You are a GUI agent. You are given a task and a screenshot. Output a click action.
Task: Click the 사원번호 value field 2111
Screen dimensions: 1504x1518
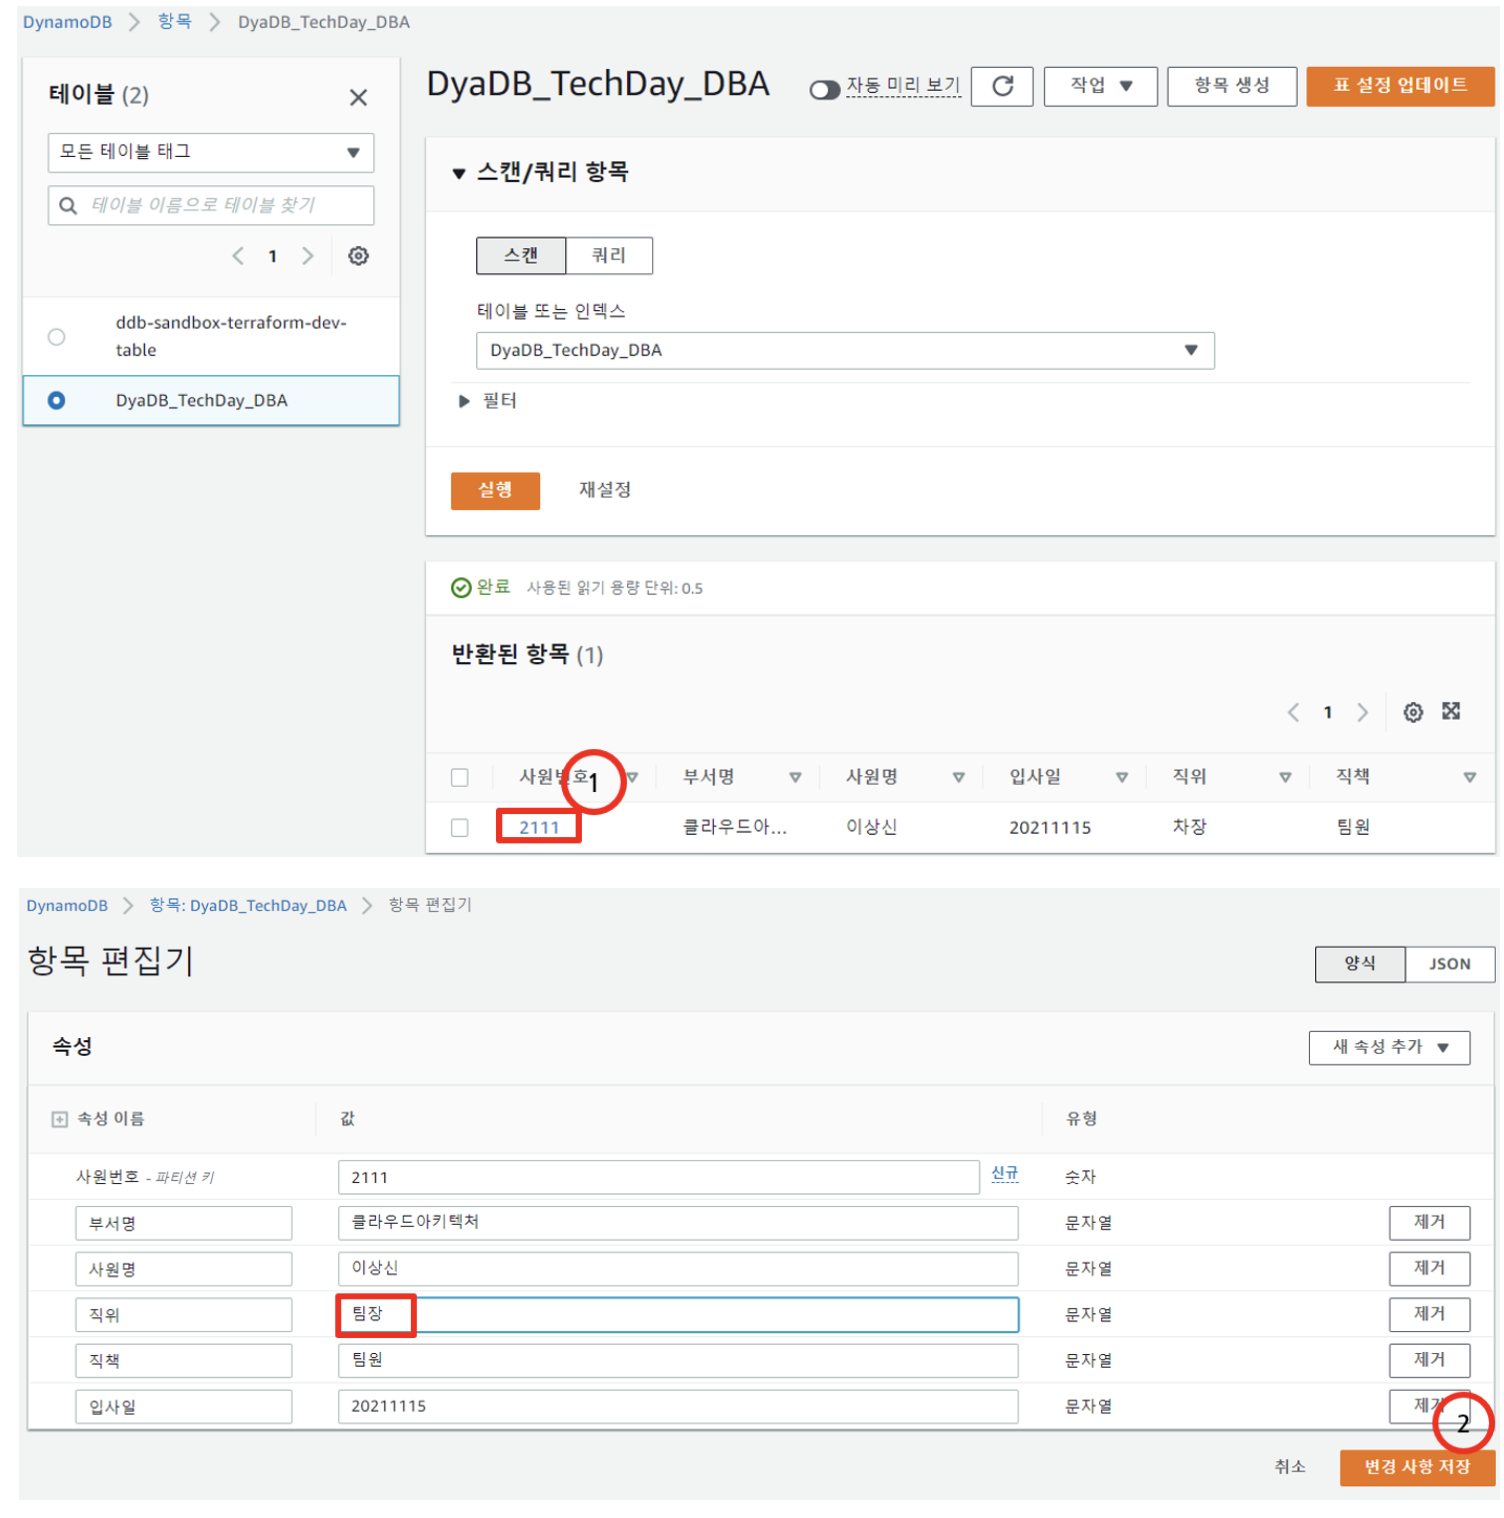point(658,1178)
